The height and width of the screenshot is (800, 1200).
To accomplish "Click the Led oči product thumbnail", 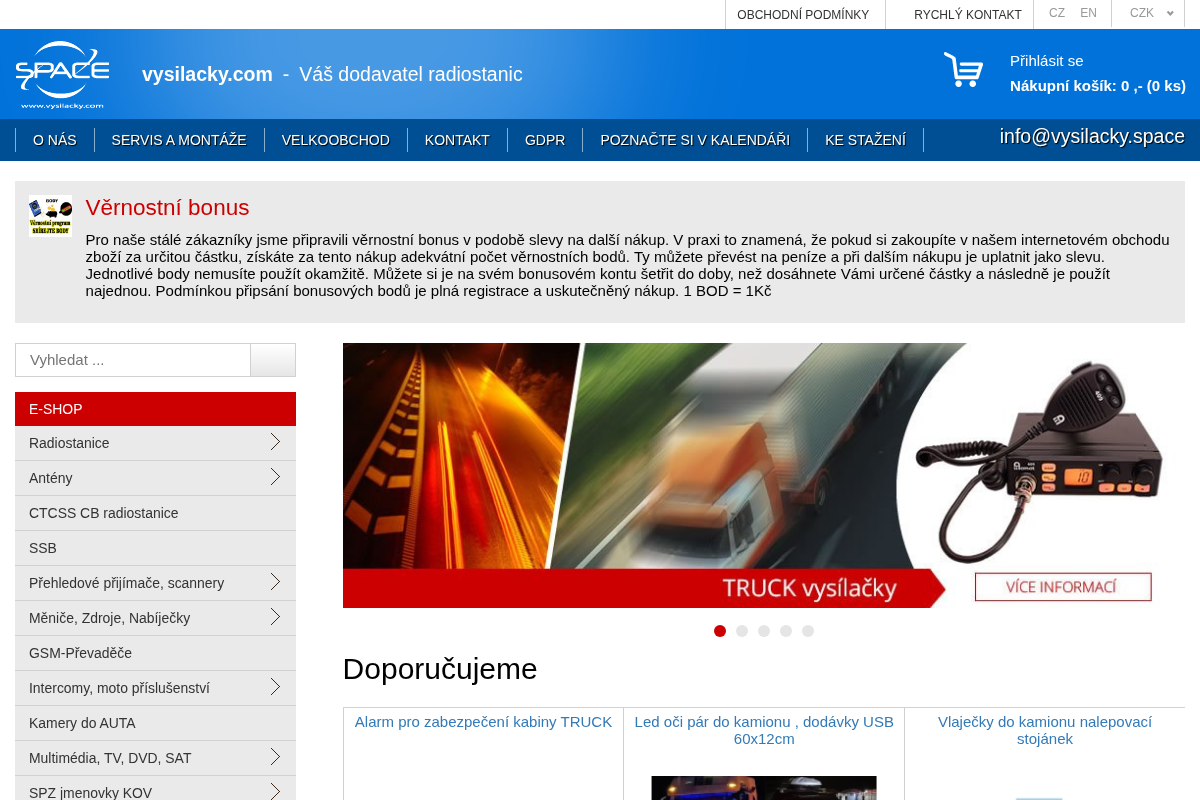I will tap(764, 788).
